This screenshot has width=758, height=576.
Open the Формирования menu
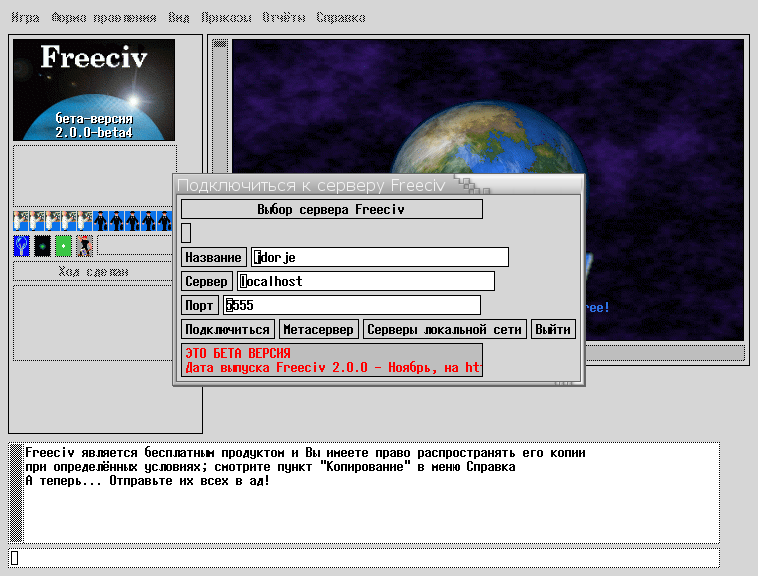(x=104, y=18)
